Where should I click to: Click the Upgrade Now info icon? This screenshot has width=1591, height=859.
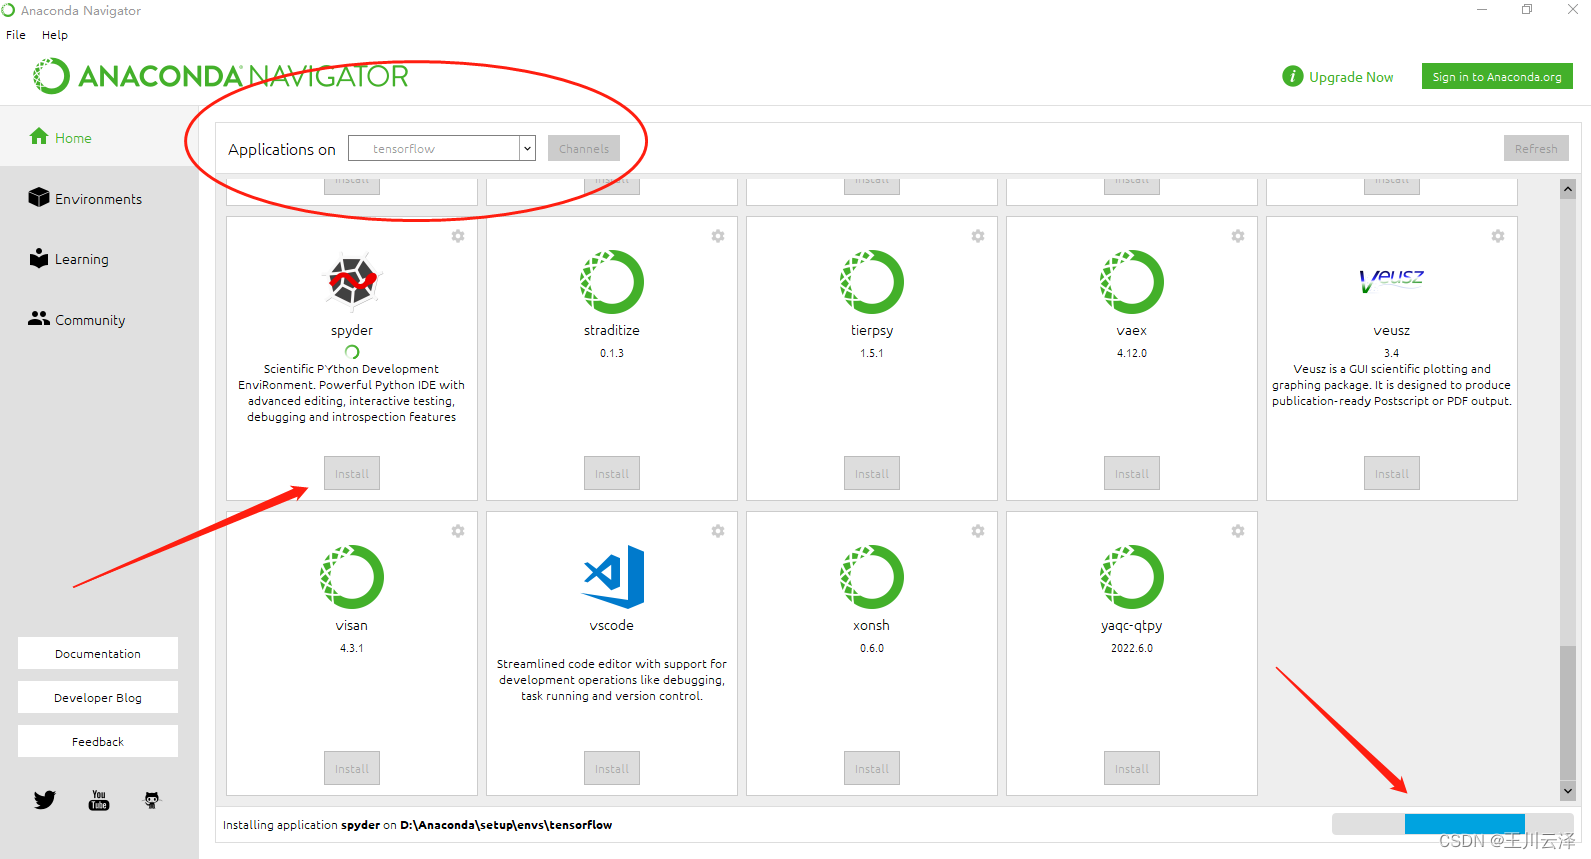(1293, 76)
